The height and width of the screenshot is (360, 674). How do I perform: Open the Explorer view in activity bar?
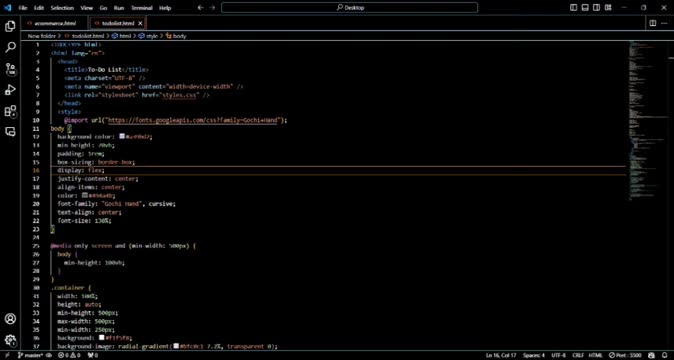coord(10,26)
